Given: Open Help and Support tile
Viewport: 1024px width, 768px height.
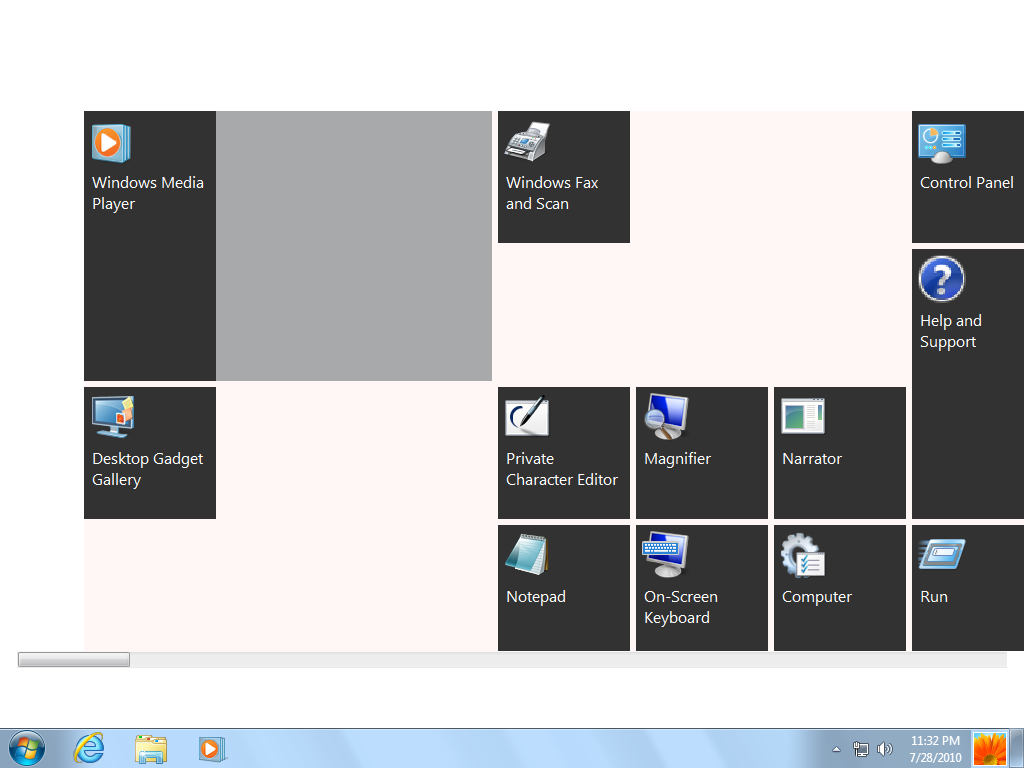Looking at the screenshot, I should point(967,383).
